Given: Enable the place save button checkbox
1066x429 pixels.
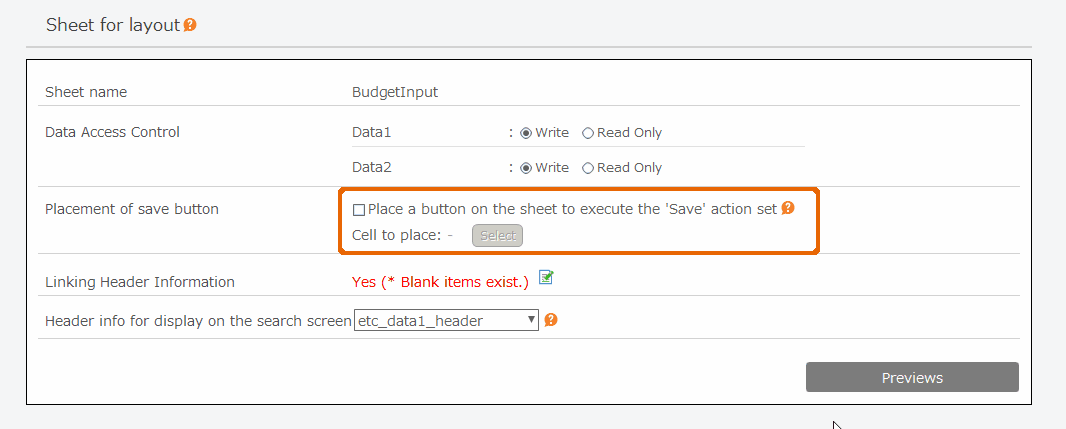Looking at the screenshot, I should click(x=359, y=210).
